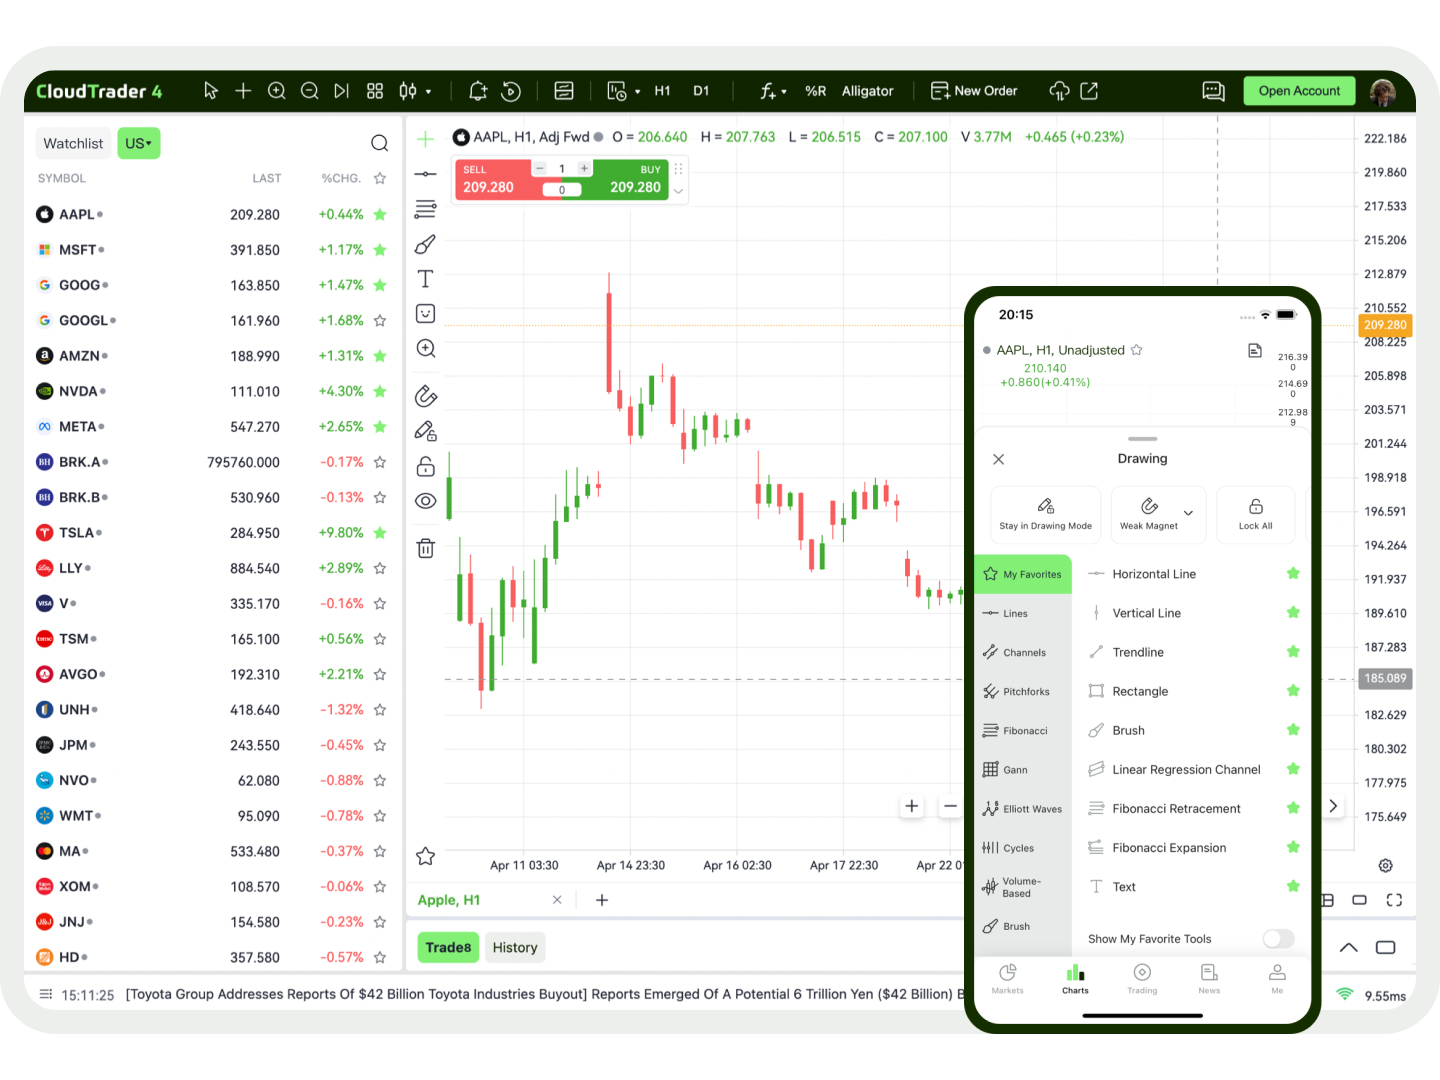The width and height of the screenshot is (1440, 1080).
Task: Toggle favorite star for BRK.A
Action: 380,462
